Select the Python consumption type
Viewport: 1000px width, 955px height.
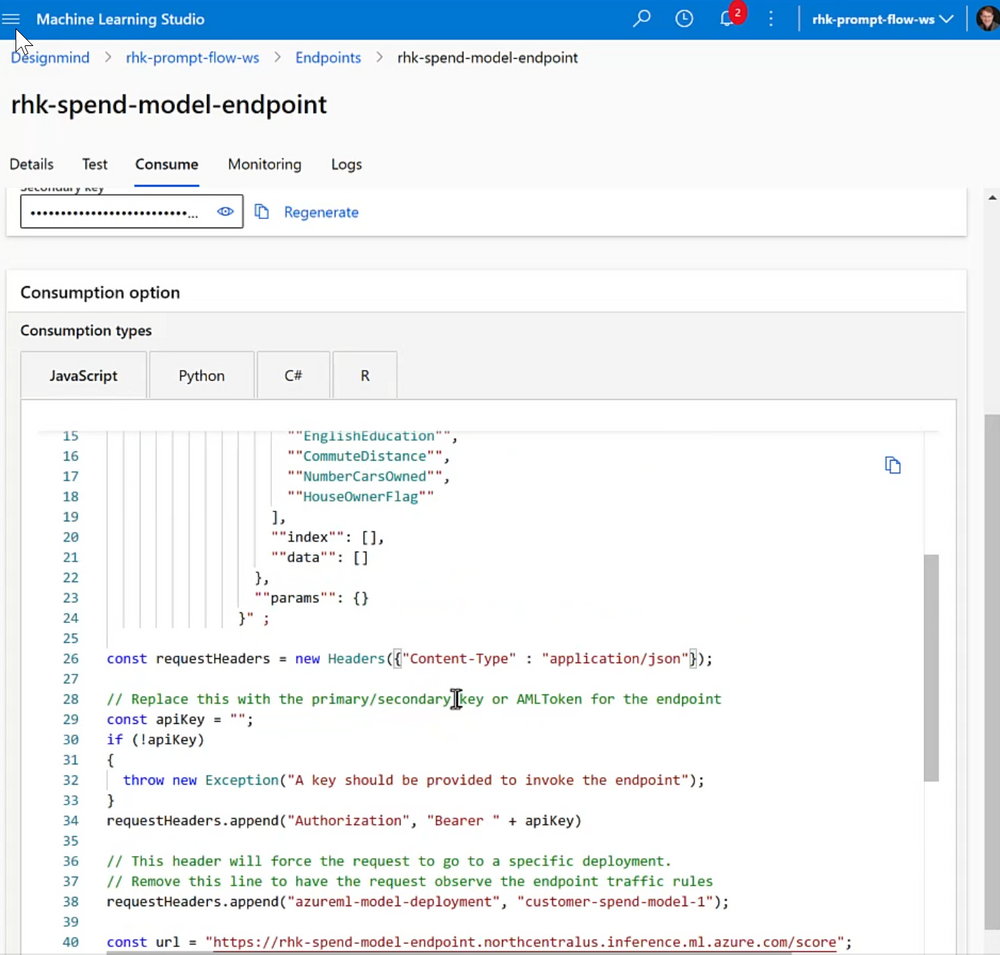(201, 375)
